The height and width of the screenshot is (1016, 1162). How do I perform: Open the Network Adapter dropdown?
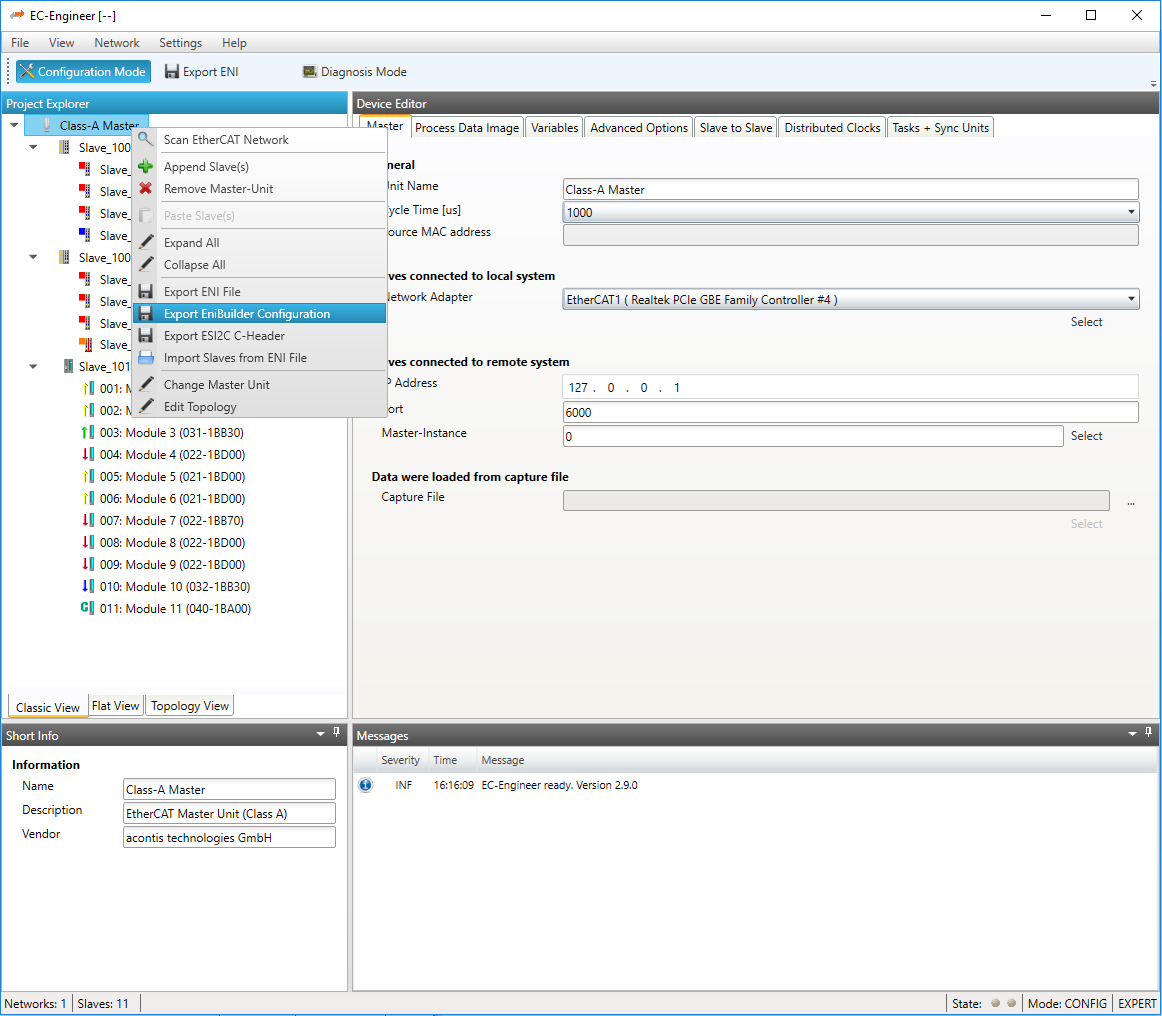[x=1131, y=299]
